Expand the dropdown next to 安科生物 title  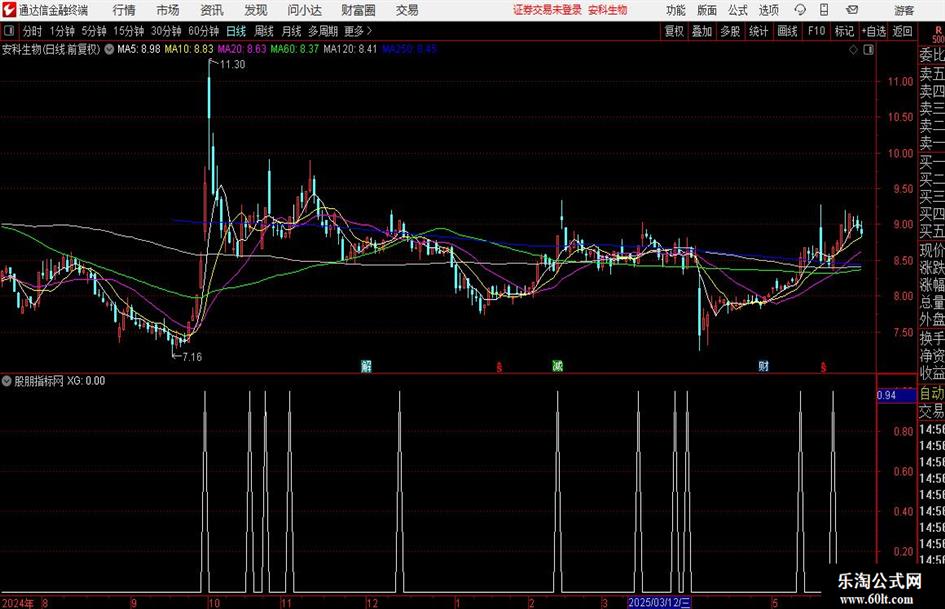coord(109,49)
